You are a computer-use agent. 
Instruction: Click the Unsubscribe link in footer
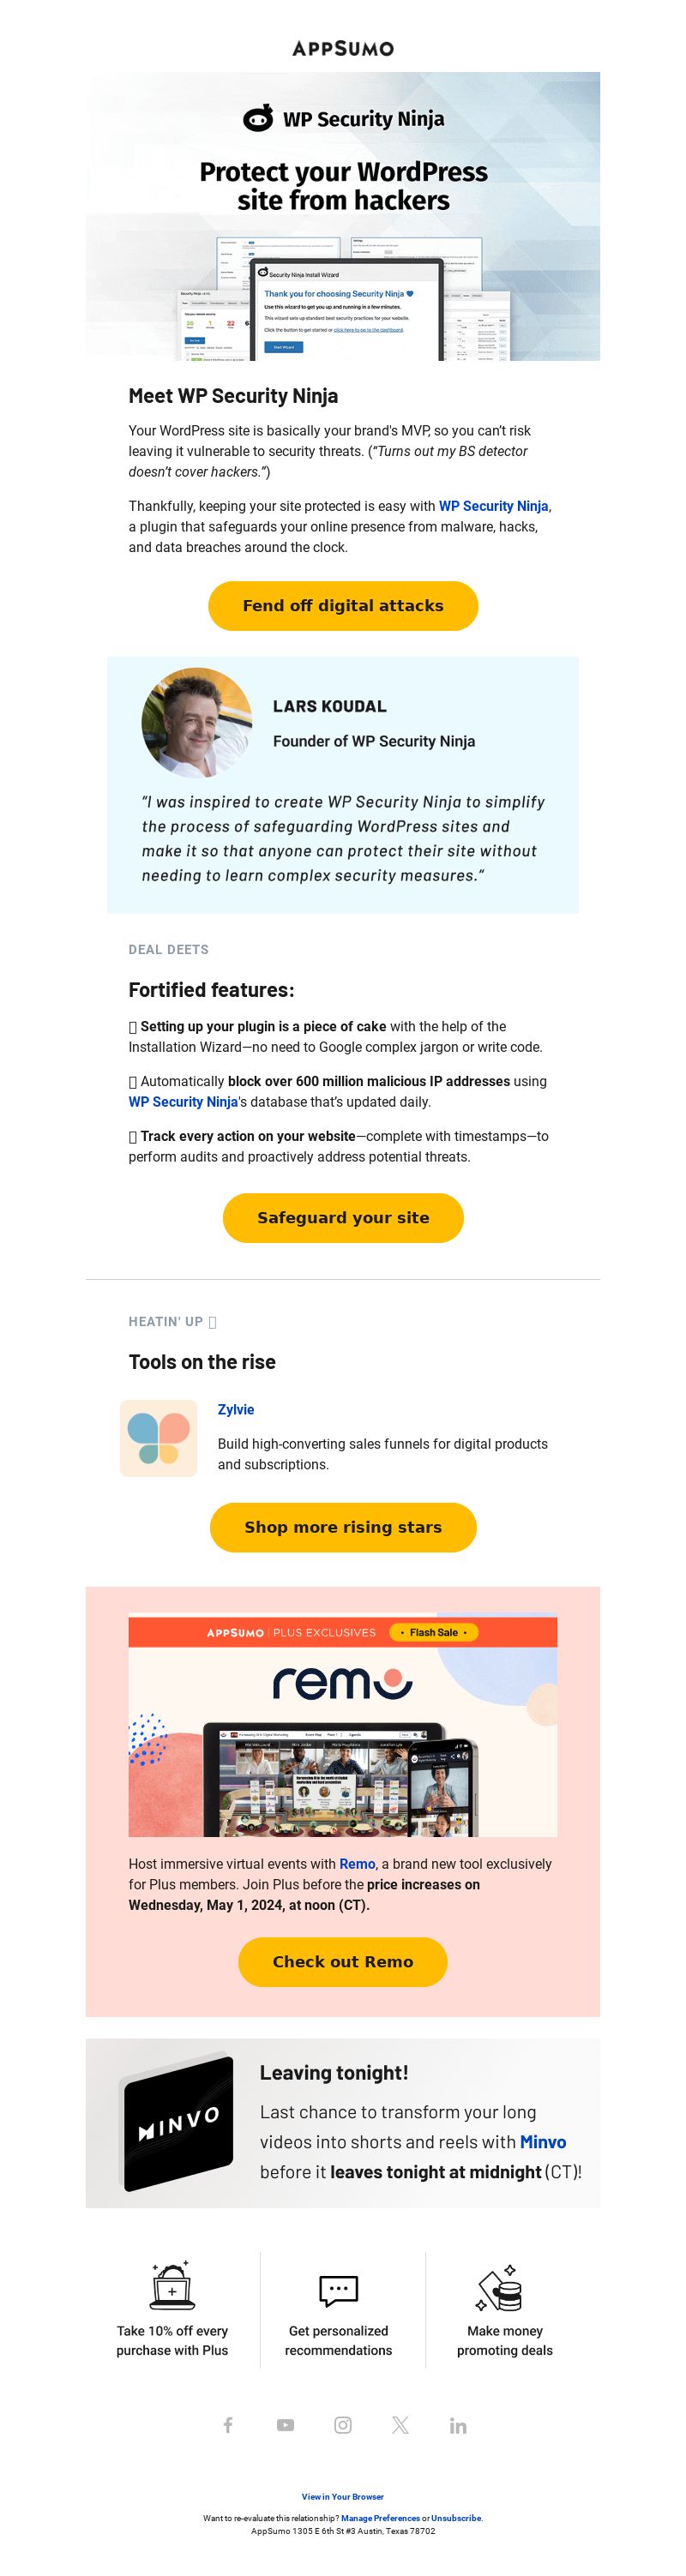point(456,2517)
